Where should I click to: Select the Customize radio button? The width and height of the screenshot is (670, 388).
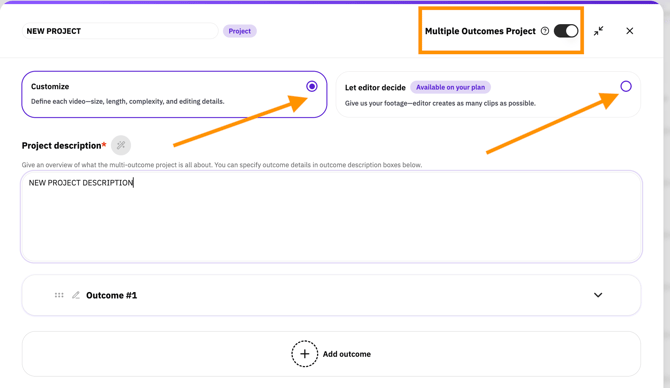(x=312, y=86)
